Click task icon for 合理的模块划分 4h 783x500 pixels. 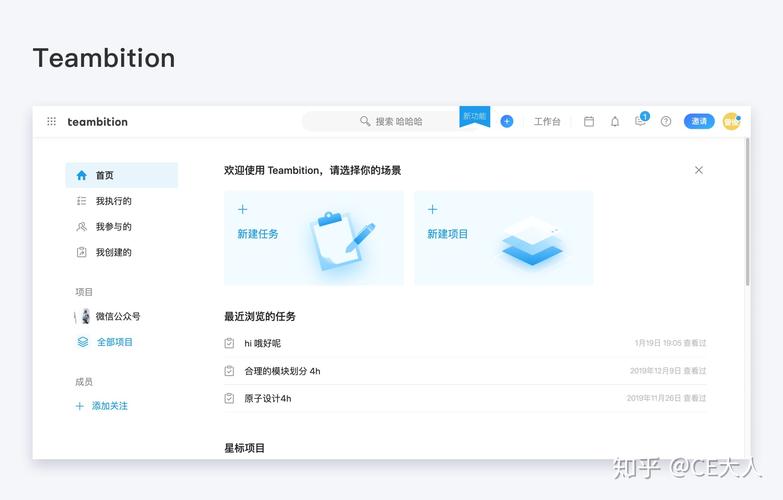click(x=229, y=371)
